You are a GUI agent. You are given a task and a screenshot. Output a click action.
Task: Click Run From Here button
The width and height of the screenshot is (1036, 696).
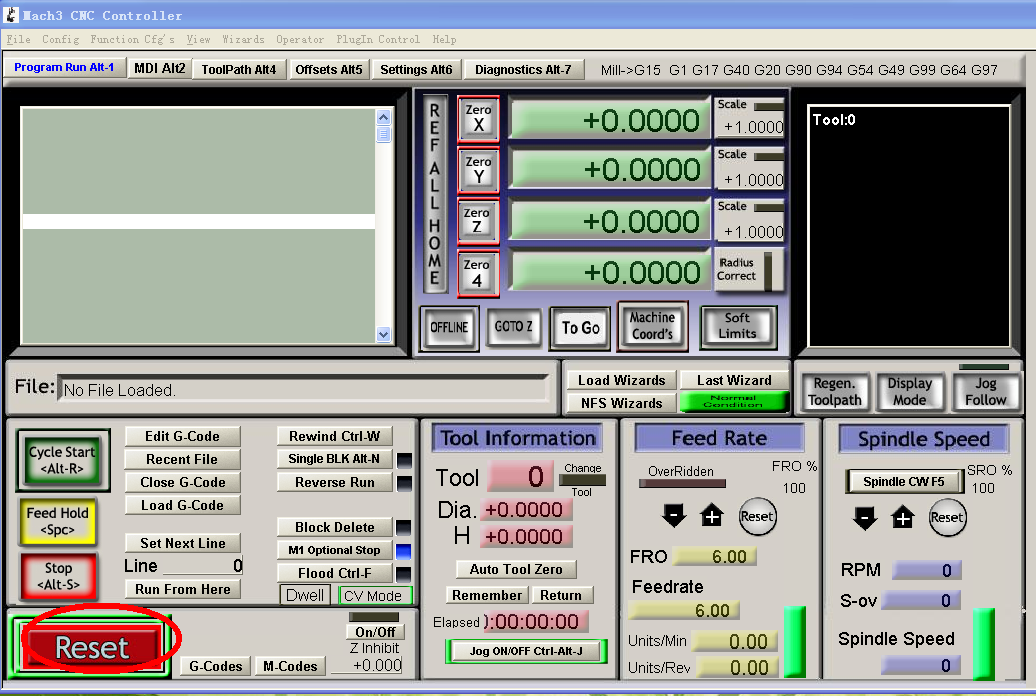click(182, 589)
